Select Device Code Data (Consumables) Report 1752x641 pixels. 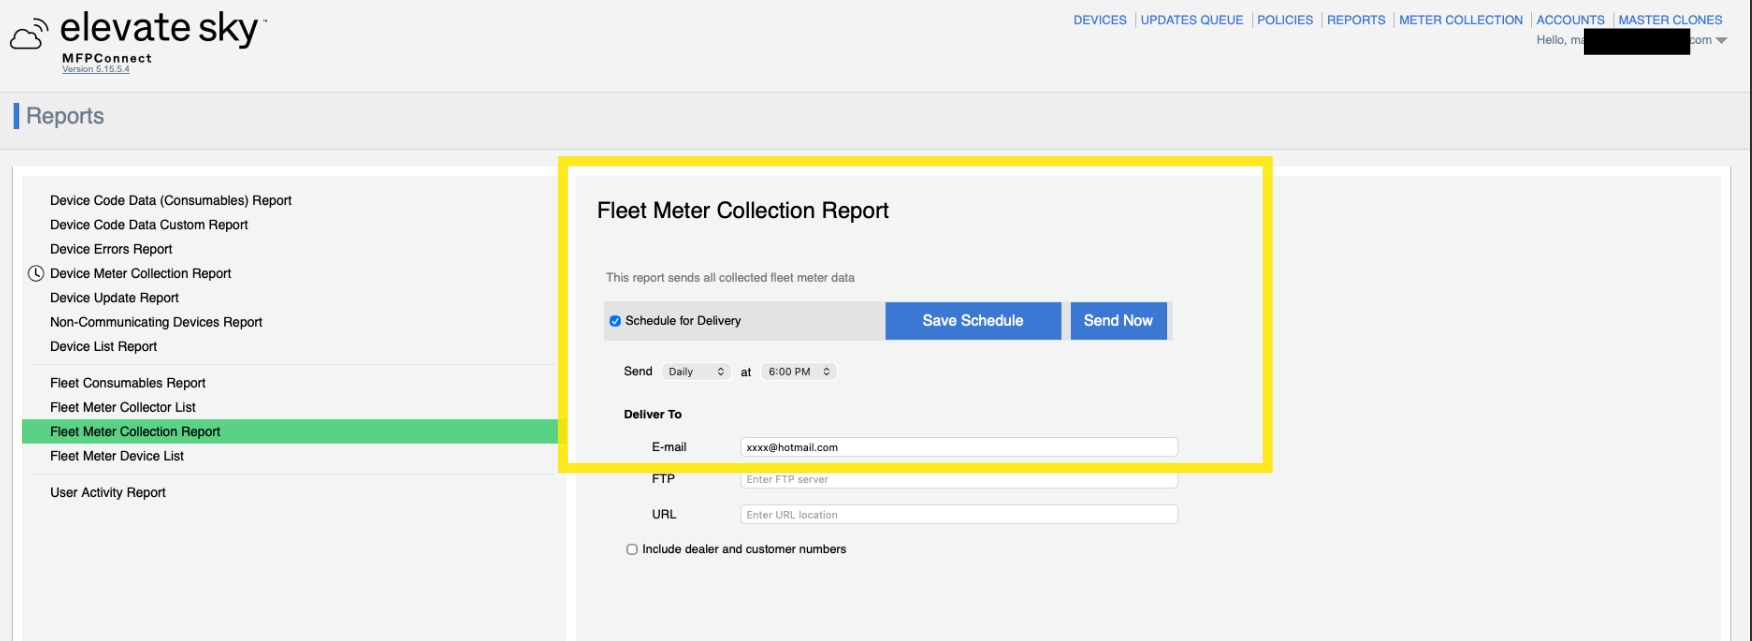tap(171, 201)
